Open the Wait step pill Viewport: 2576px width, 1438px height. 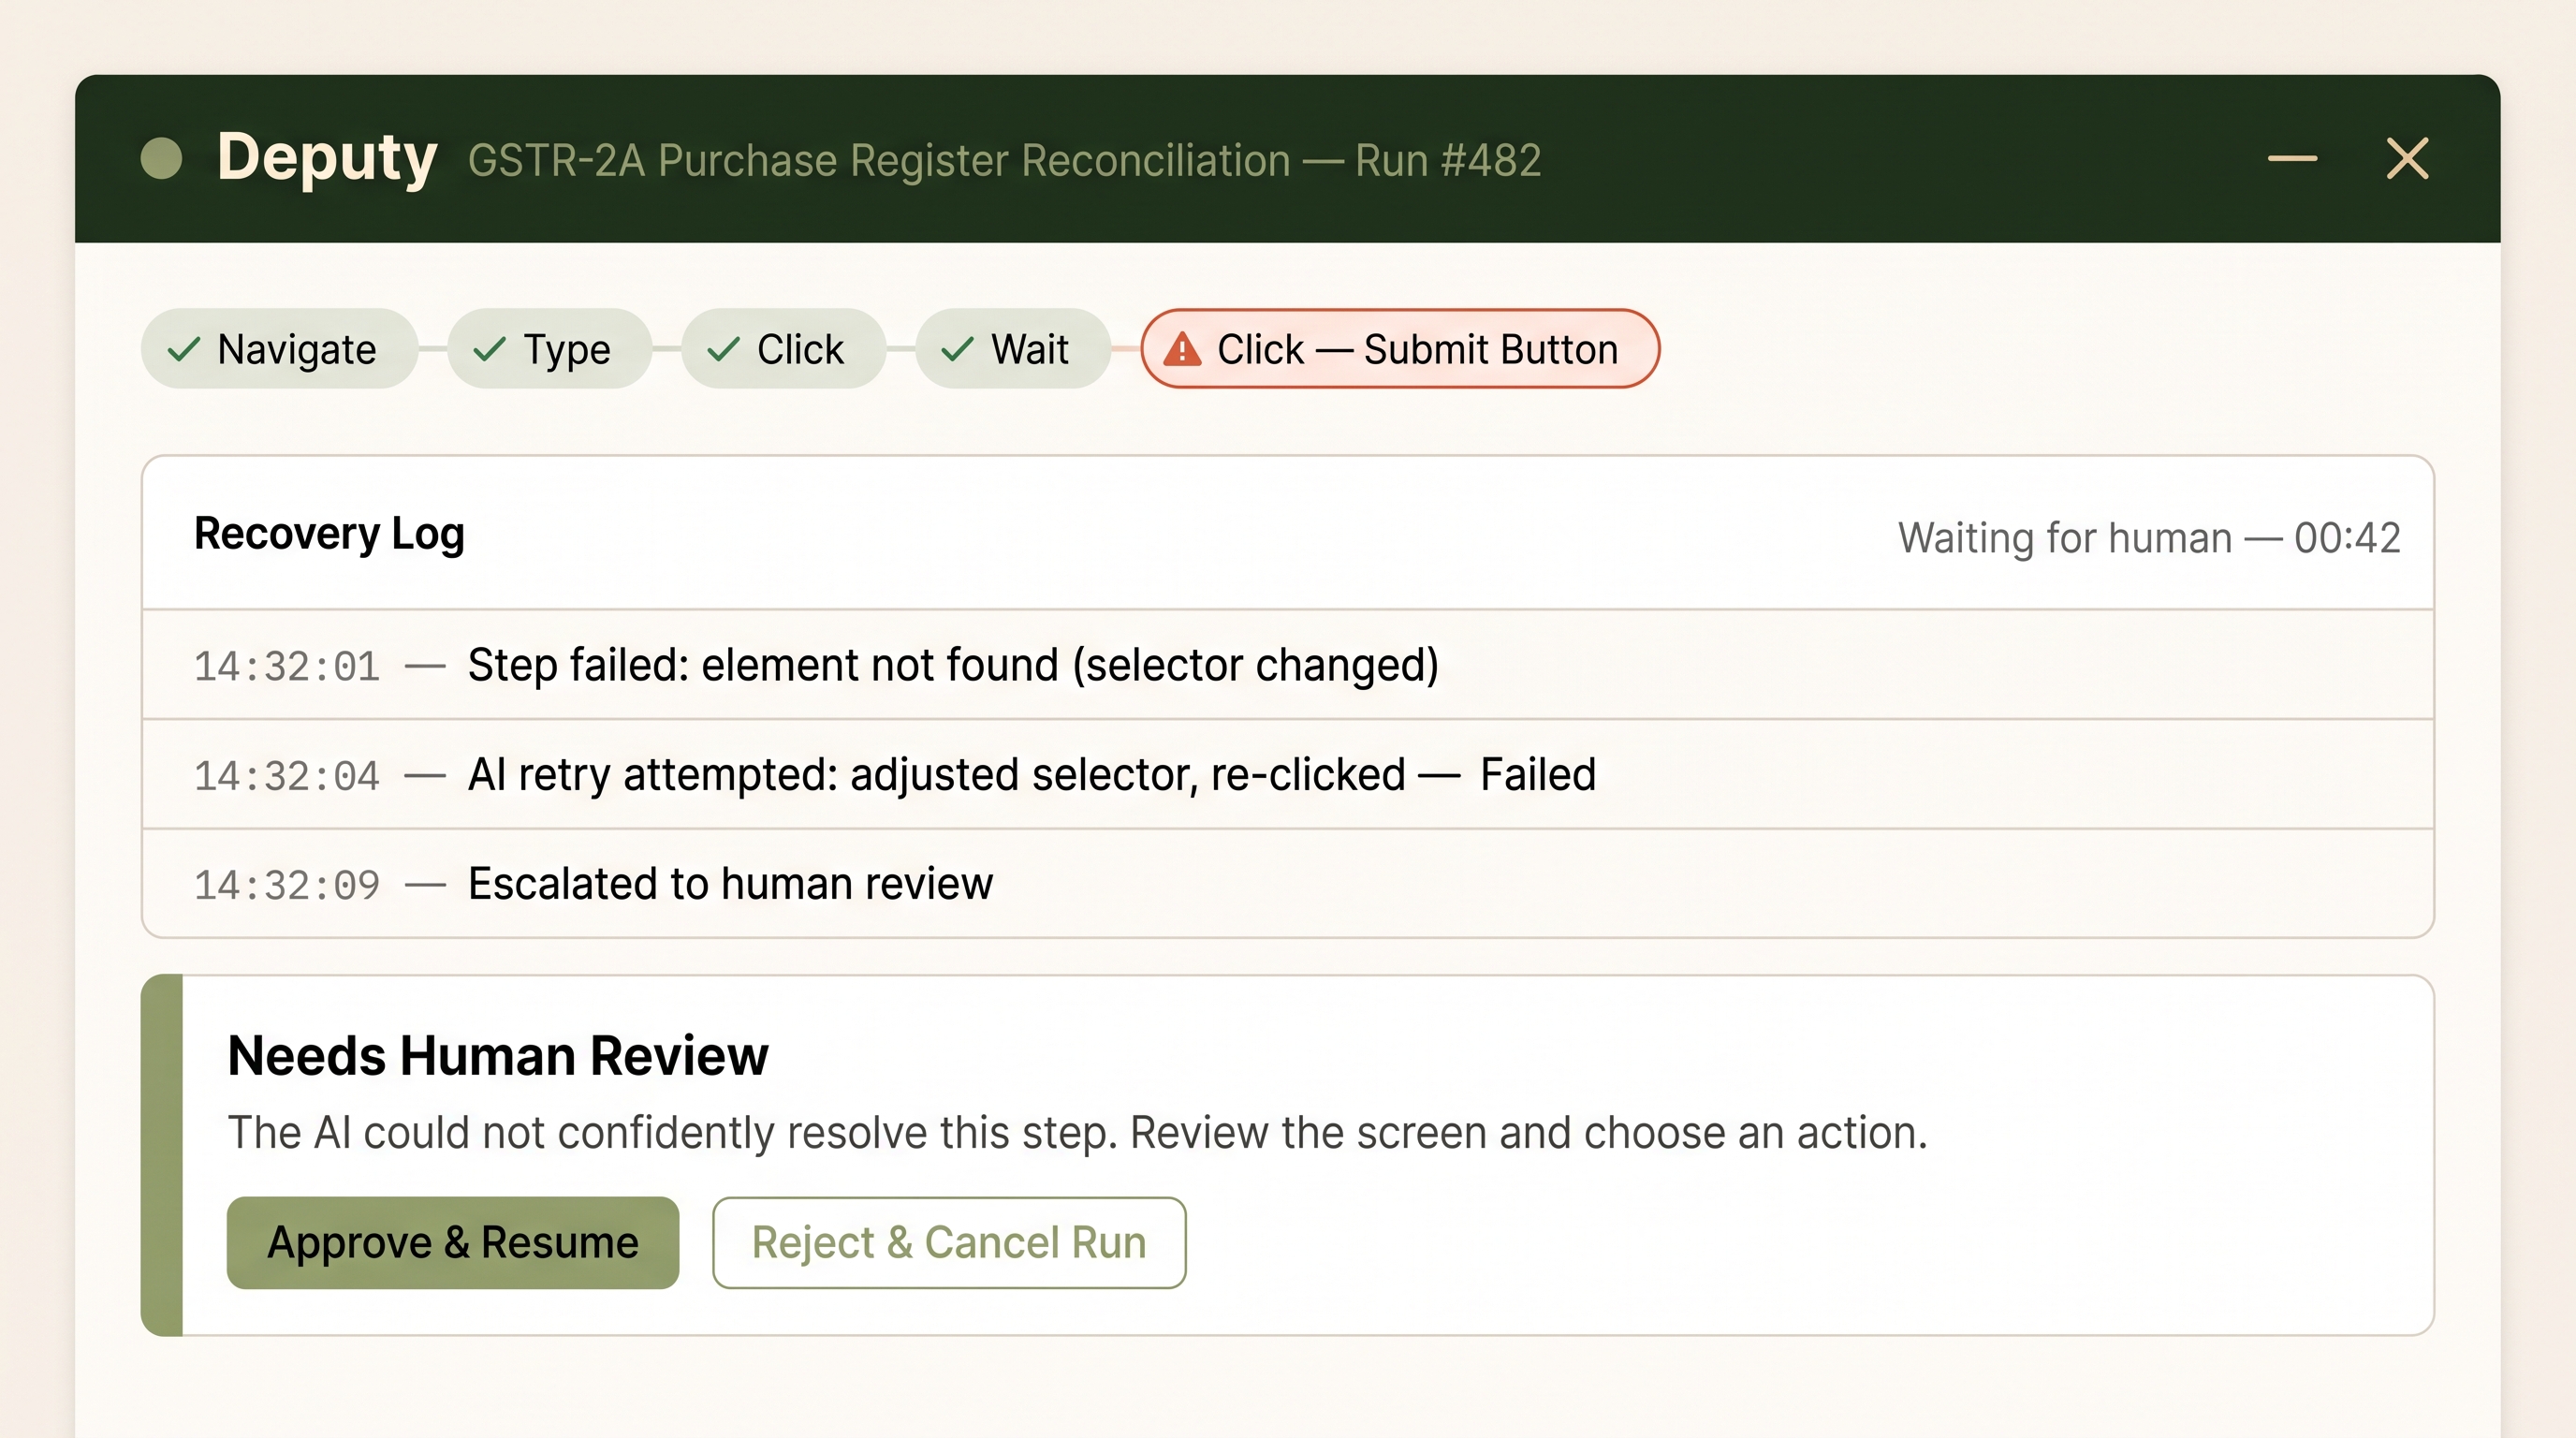coord(1012,349)
